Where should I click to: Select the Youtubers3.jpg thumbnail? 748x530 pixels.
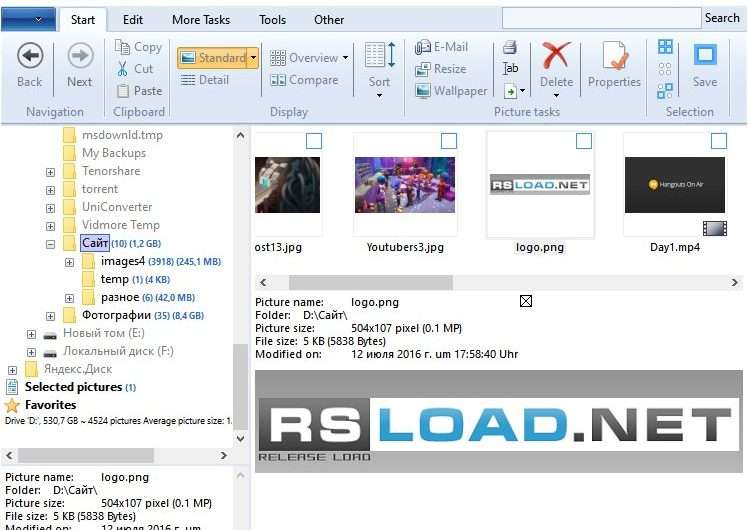pyautogui.click(x=405, y=185)
